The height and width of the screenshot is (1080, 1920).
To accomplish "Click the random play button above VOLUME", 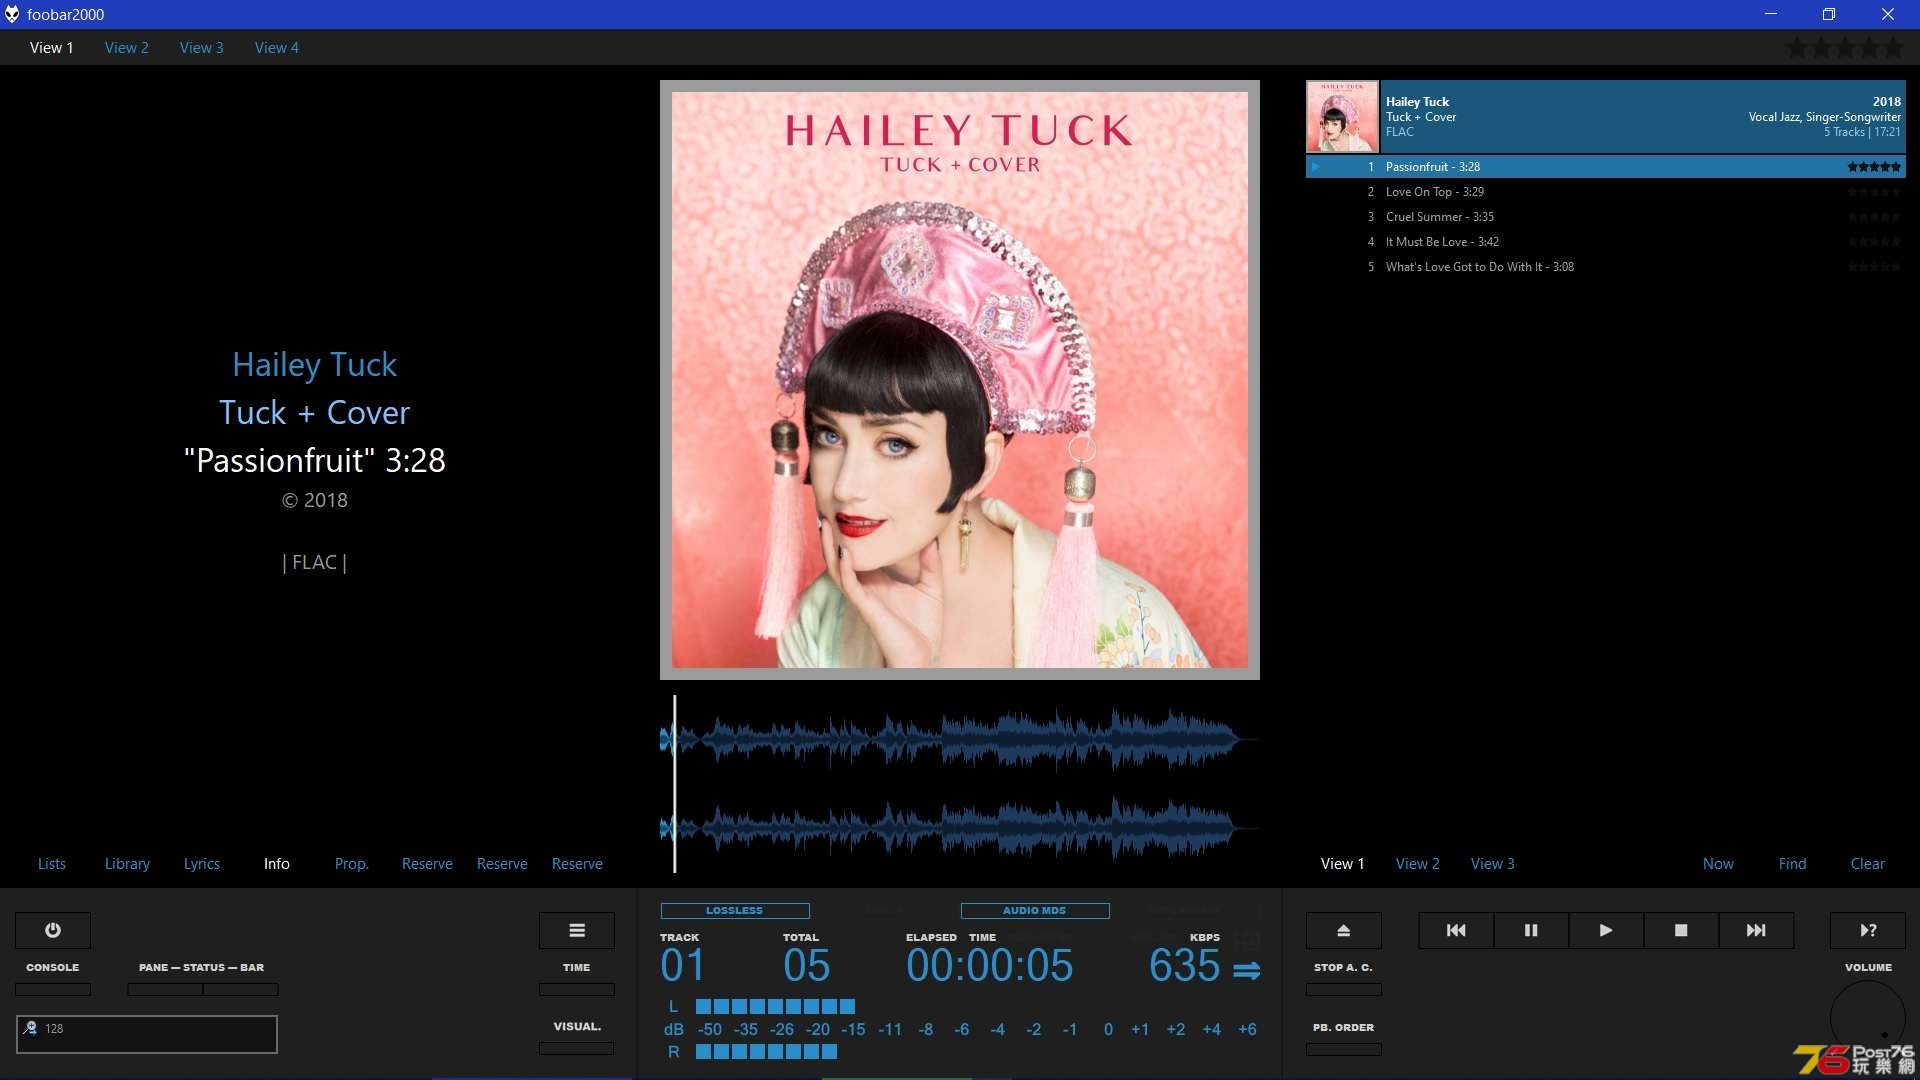I will tap(1868, 930).
